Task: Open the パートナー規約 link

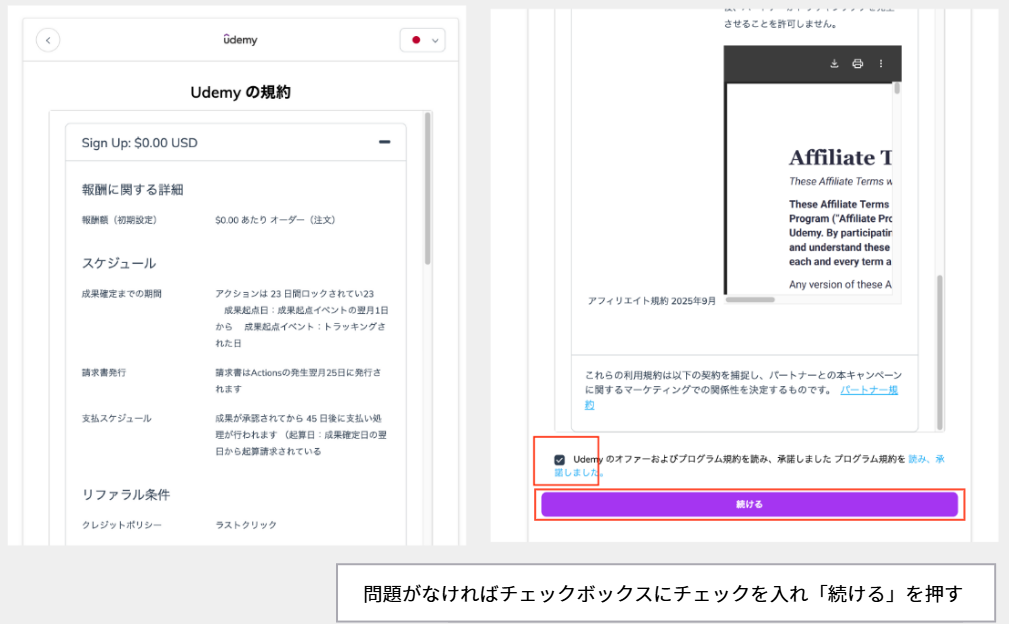Action: 868,390
